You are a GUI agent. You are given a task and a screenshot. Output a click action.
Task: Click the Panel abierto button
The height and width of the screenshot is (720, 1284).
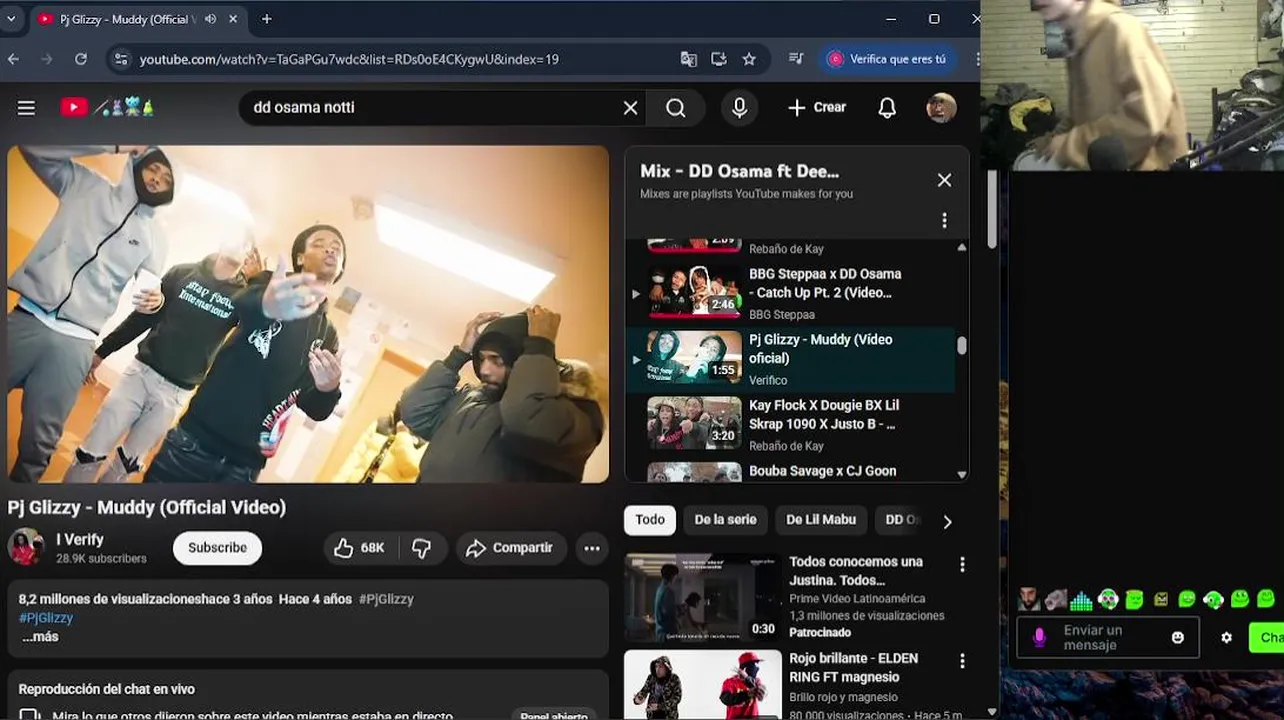553,716
